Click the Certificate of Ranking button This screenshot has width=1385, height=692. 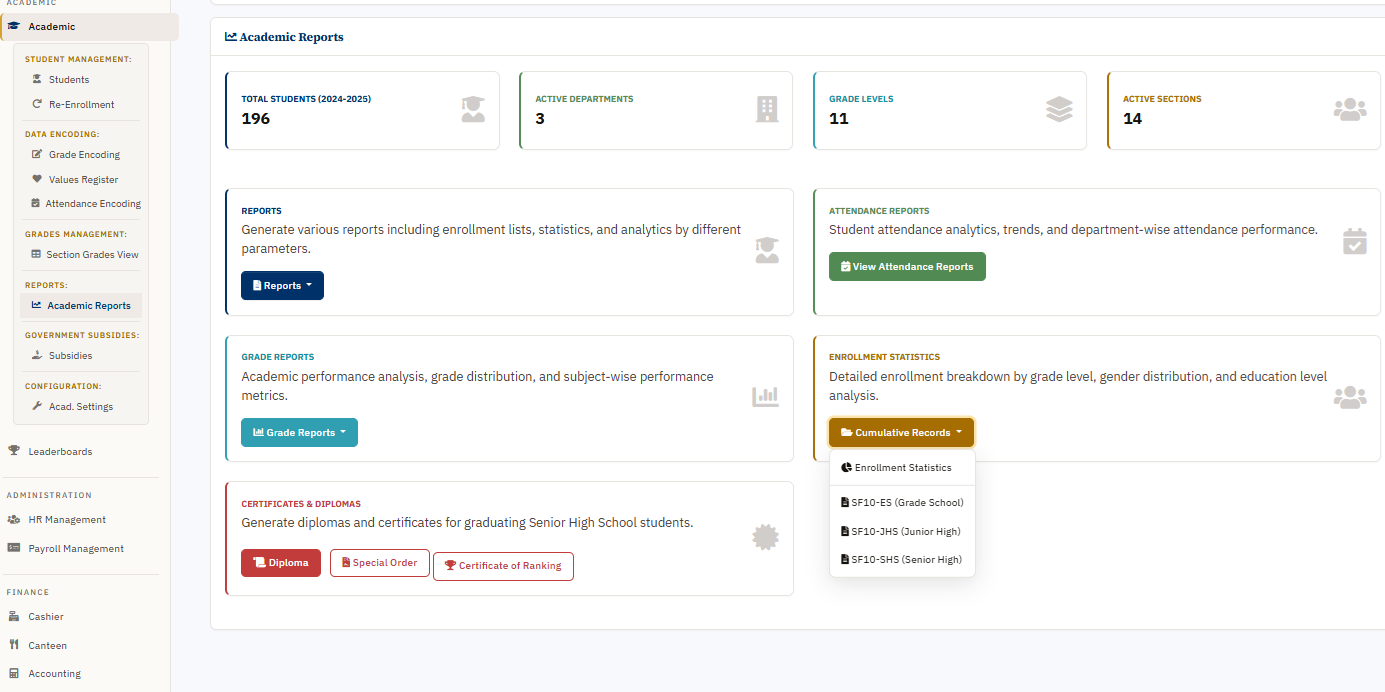503,565
